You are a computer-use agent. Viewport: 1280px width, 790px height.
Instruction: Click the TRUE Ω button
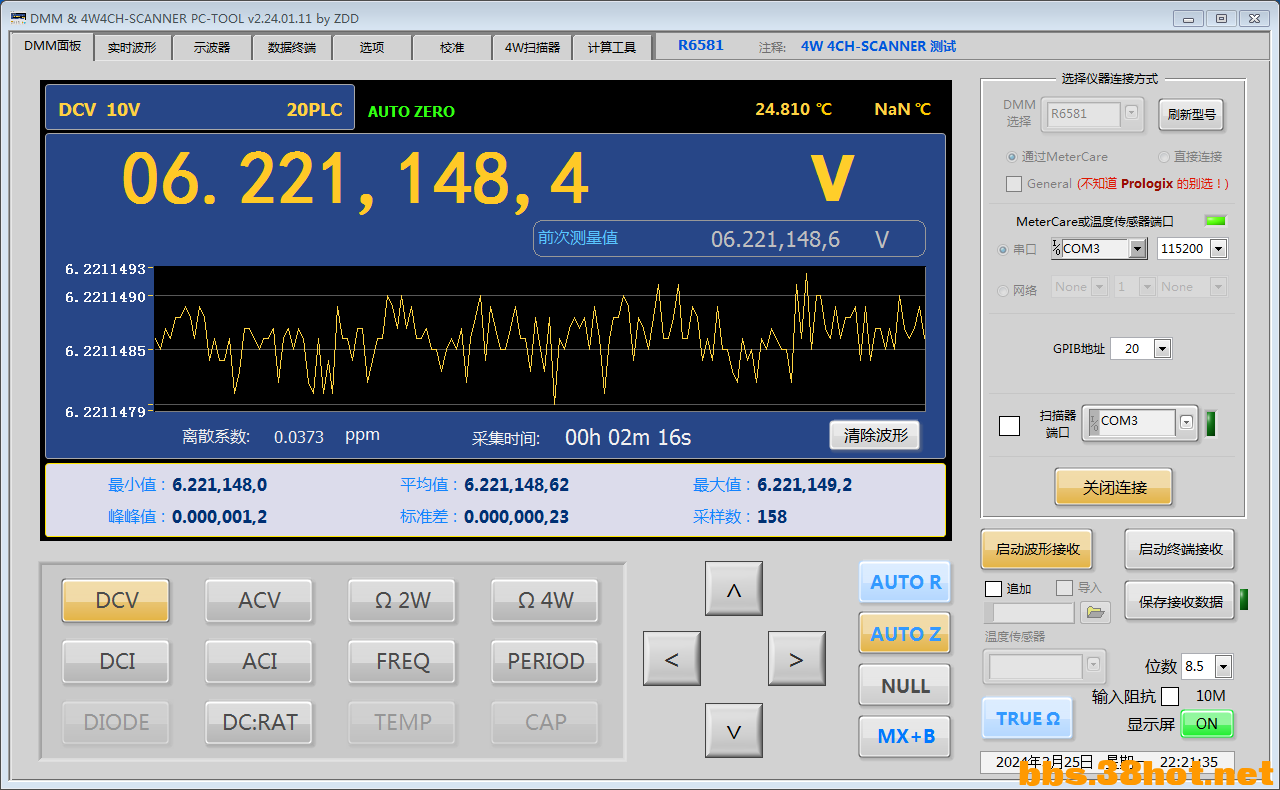(1027, 718)
